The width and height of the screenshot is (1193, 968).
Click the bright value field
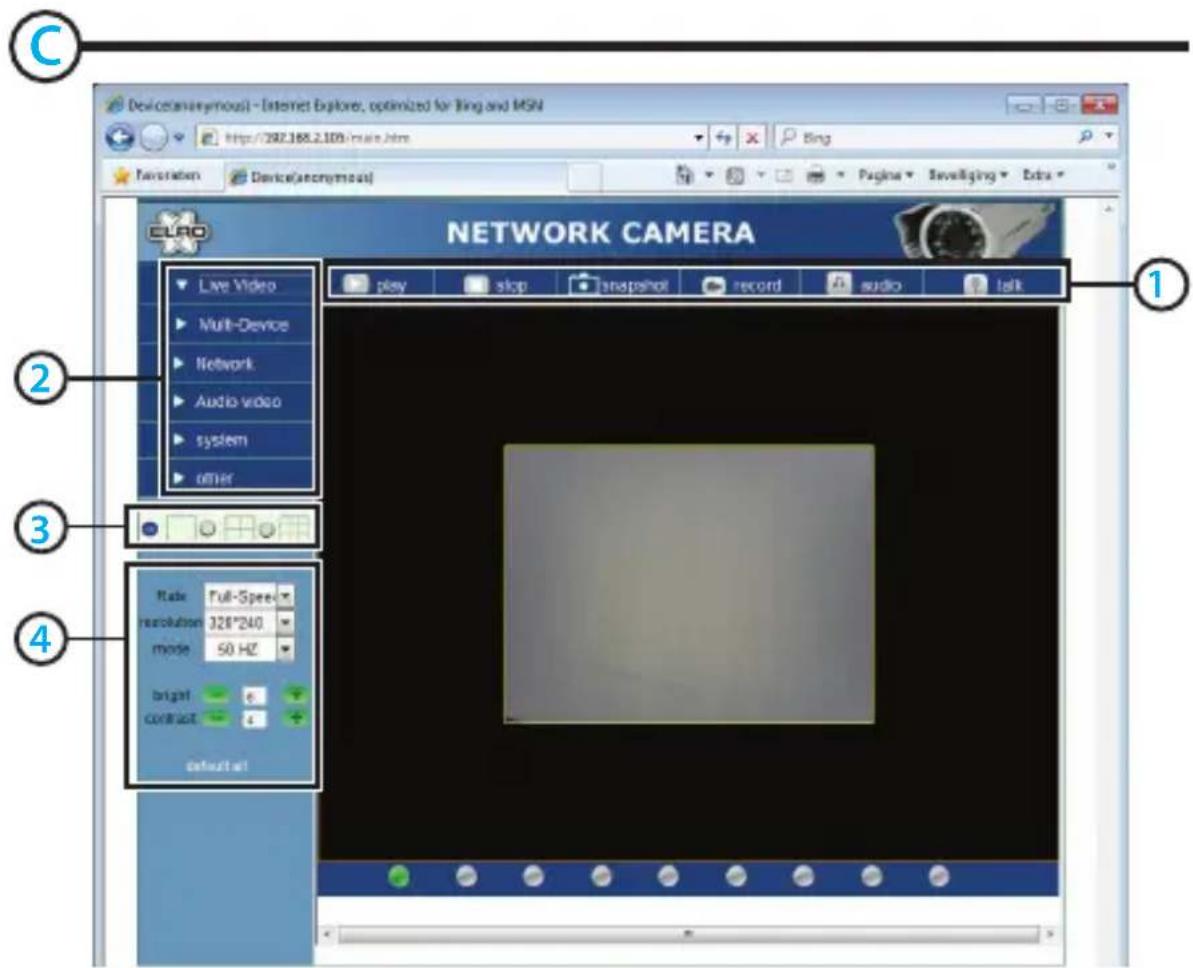point(254,695)
